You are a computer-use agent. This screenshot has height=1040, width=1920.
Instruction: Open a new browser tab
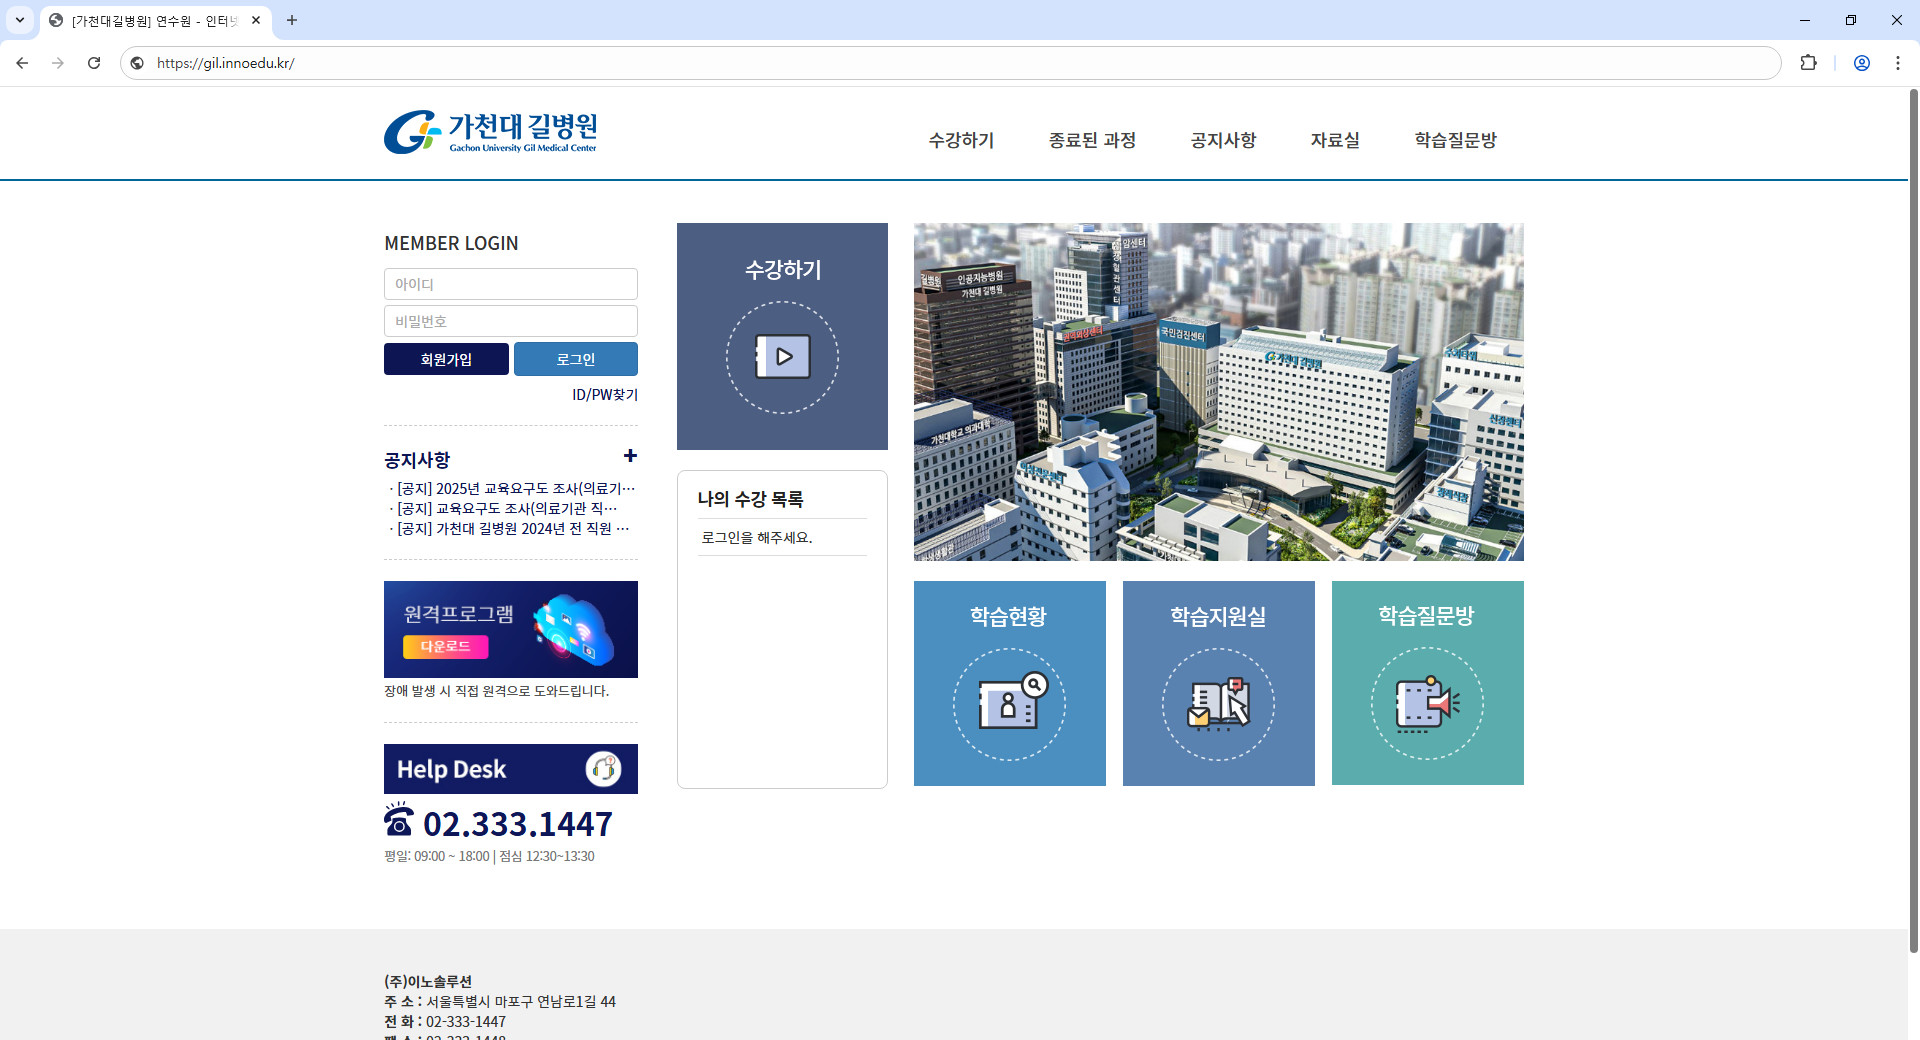pos(292,20)
